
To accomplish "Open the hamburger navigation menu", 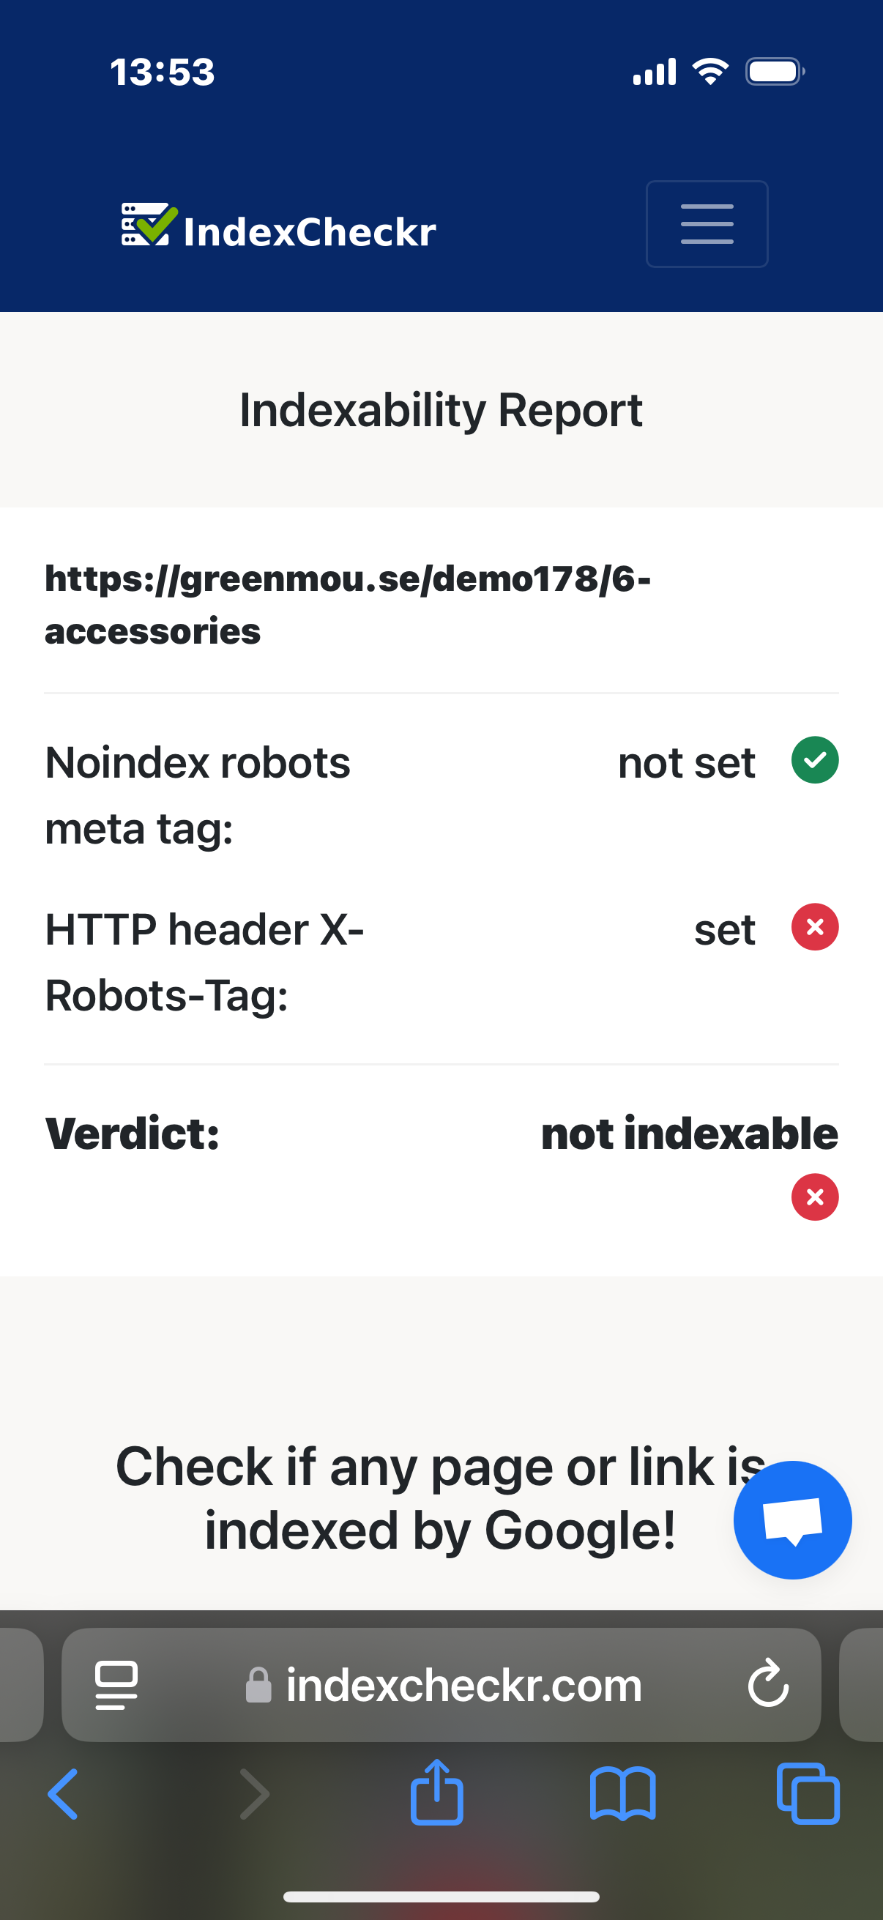I will (707, 224).
